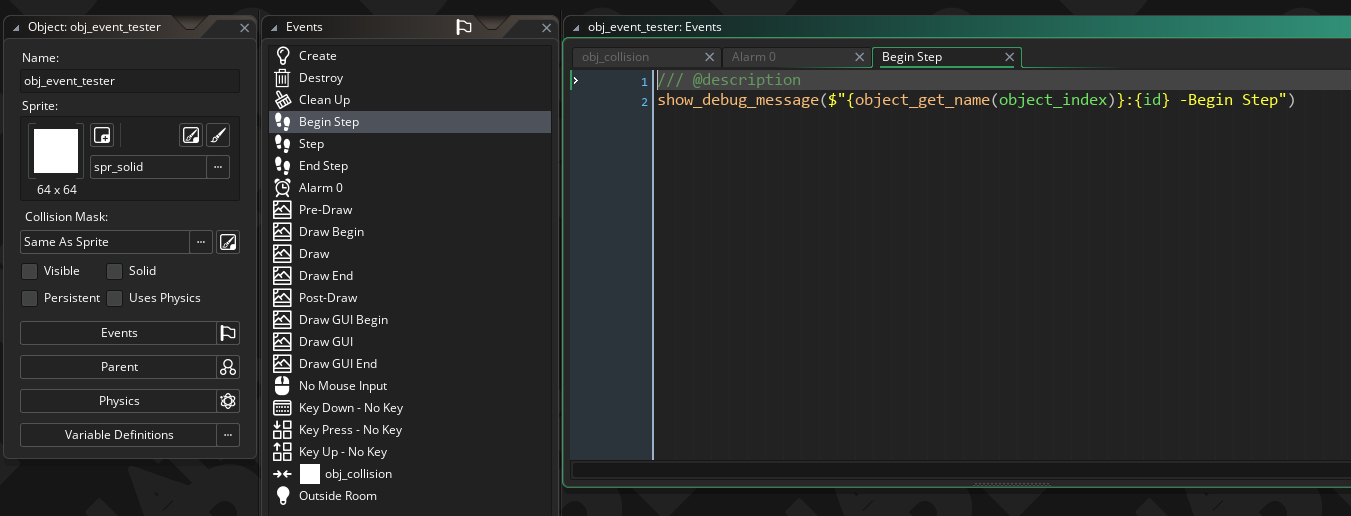This screenshot has height=516, width=1351.
Task: Open the Variable Definitions button
Action: click(x=119, y=435)
